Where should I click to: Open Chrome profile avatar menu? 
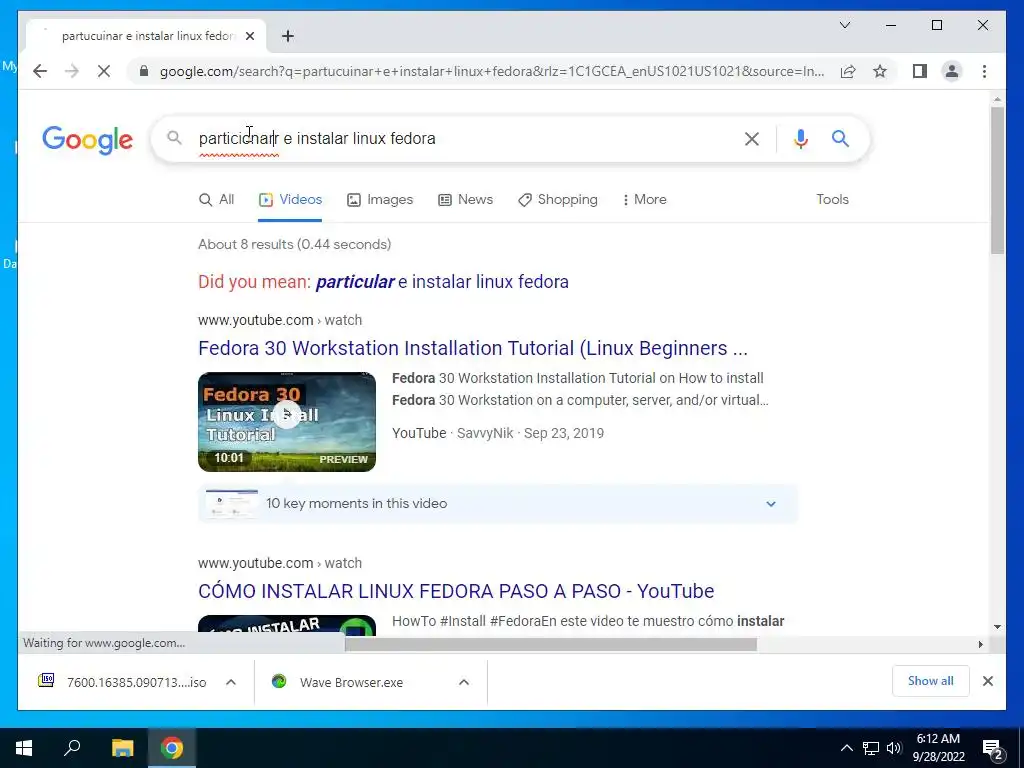952,71
